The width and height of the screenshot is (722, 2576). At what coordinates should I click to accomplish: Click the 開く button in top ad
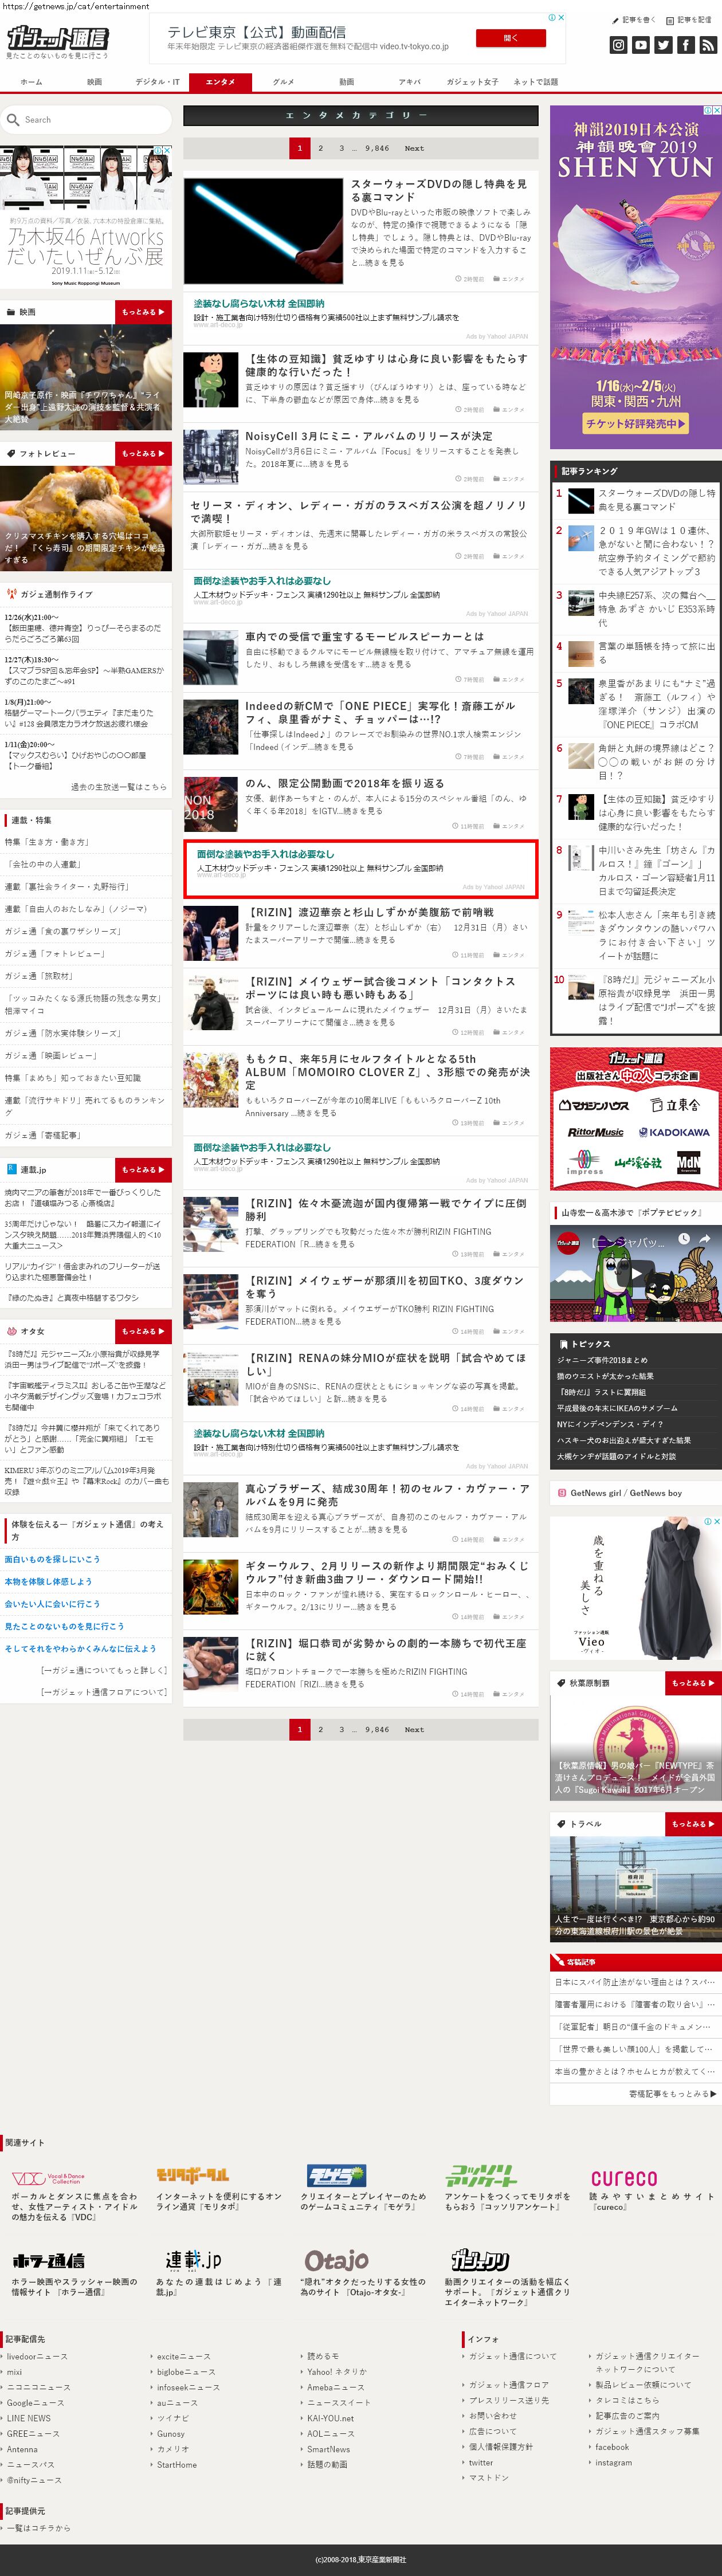tap(510, 37)
